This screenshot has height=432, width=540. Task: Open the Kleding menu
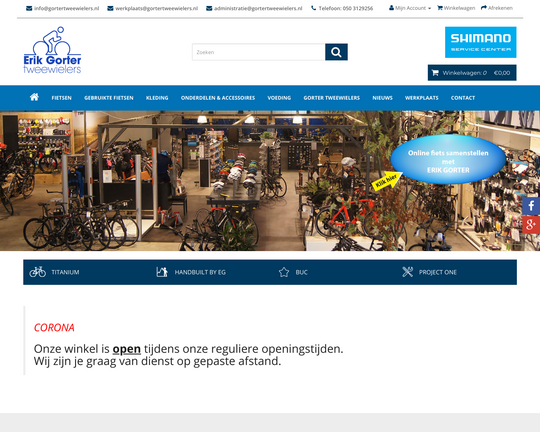157,98
